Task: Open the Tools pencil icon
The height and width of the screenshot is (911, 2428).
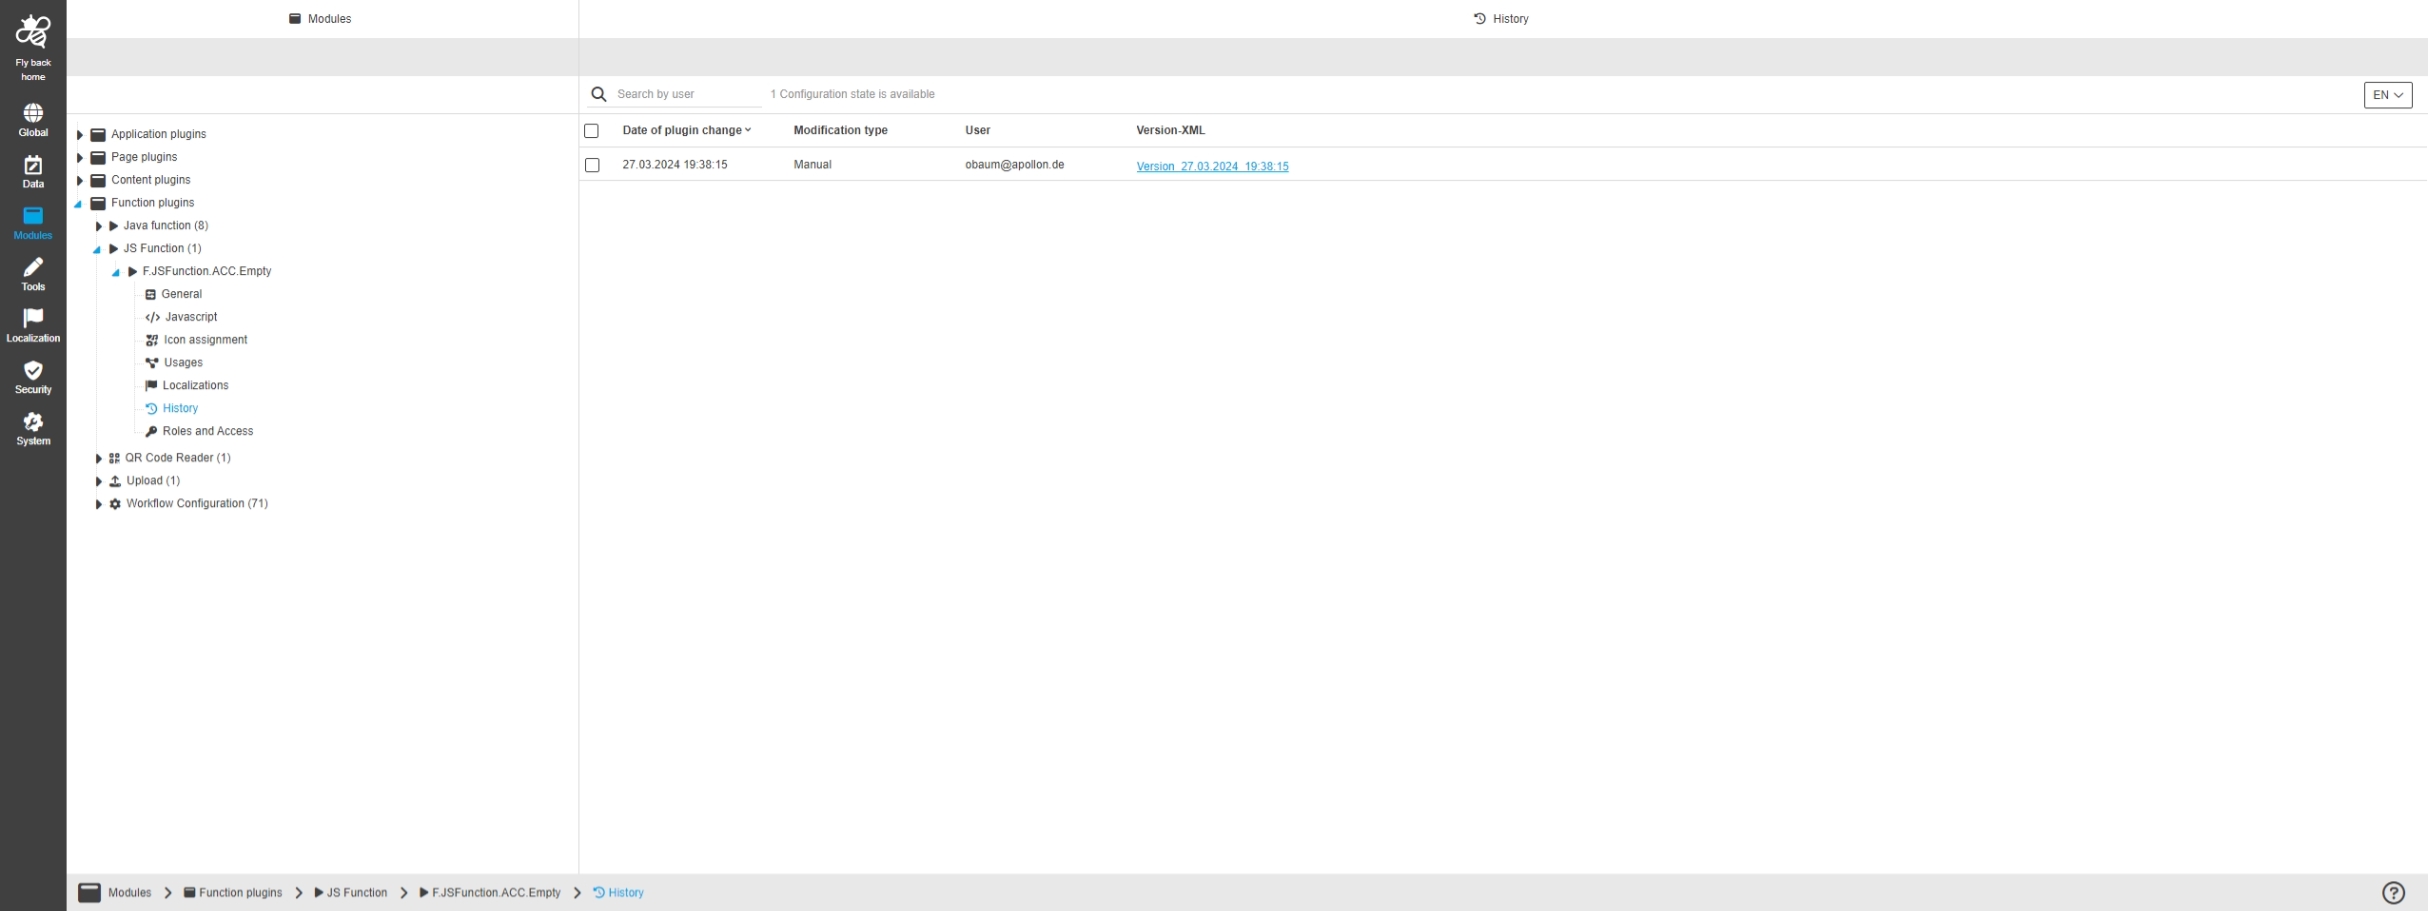Action: (x=33, y=267)
